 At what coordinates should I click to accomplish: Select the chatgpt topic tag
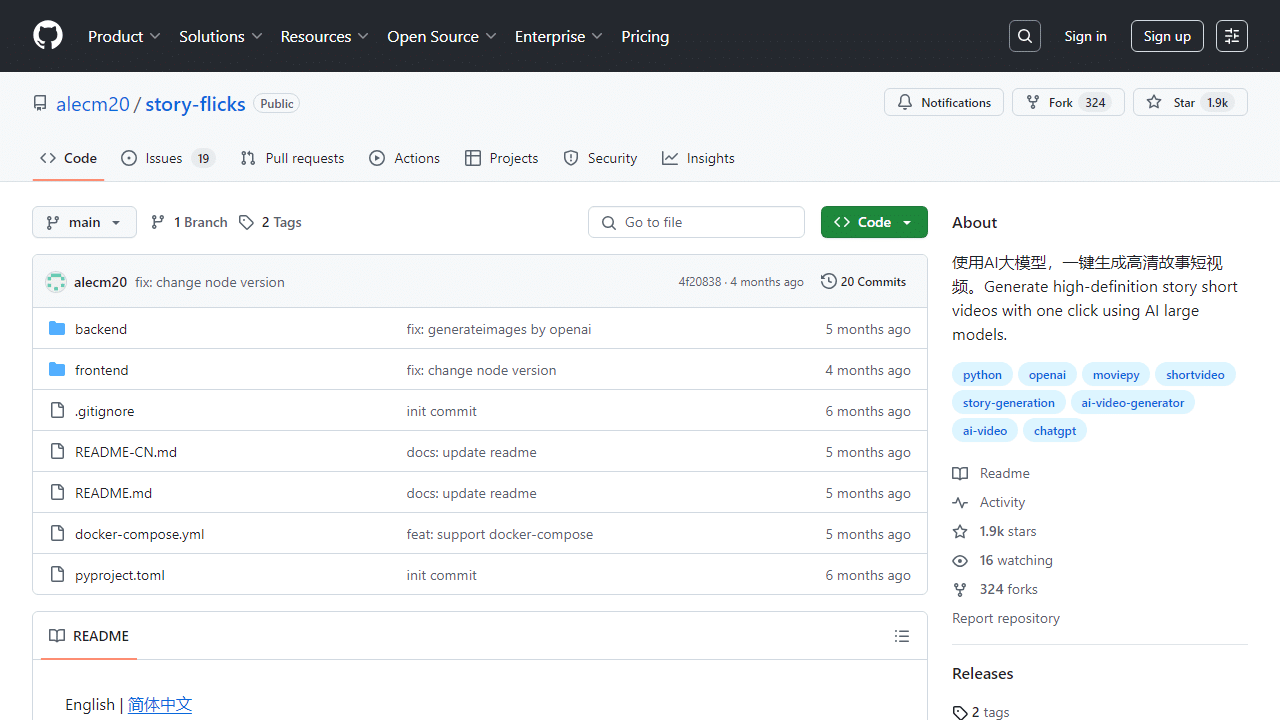pos(1055,431)
